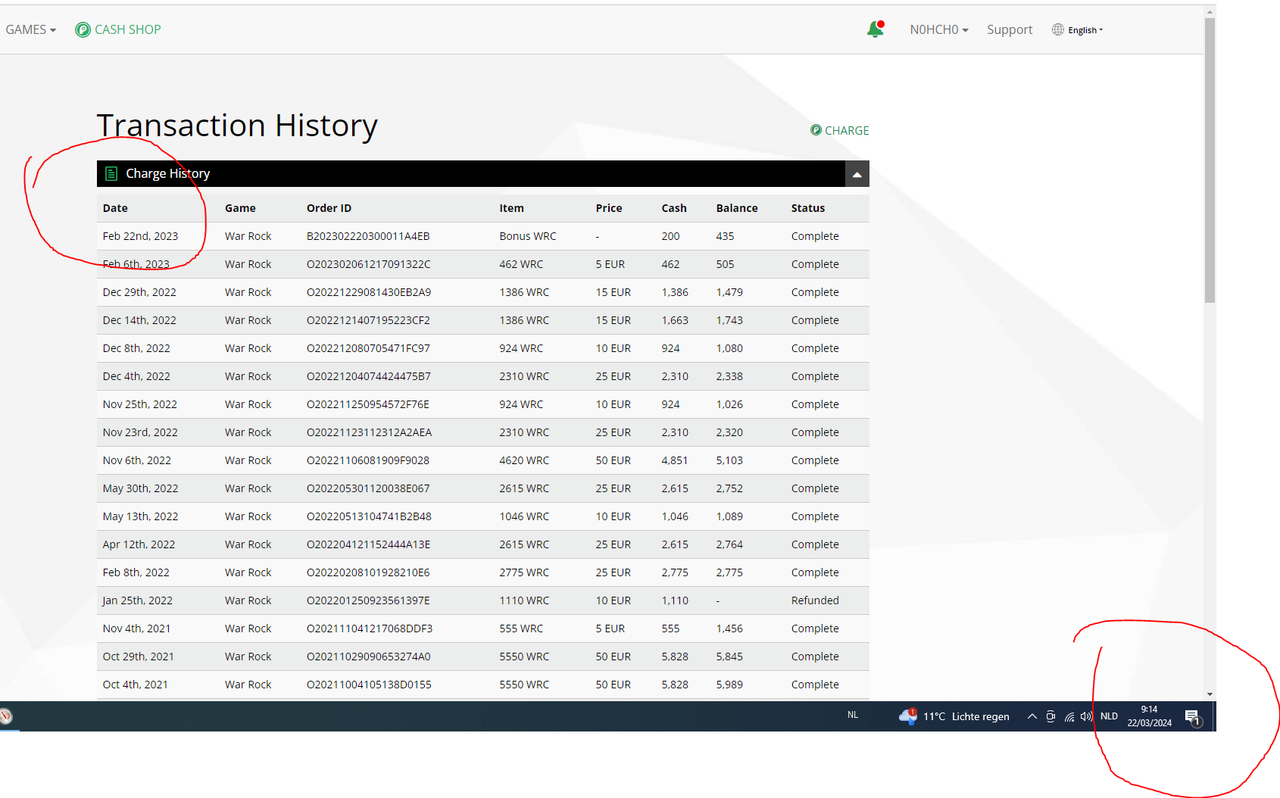Click the globe language icon
The height and width of the screenshot is (798, 1280).
click(1058, 30)
